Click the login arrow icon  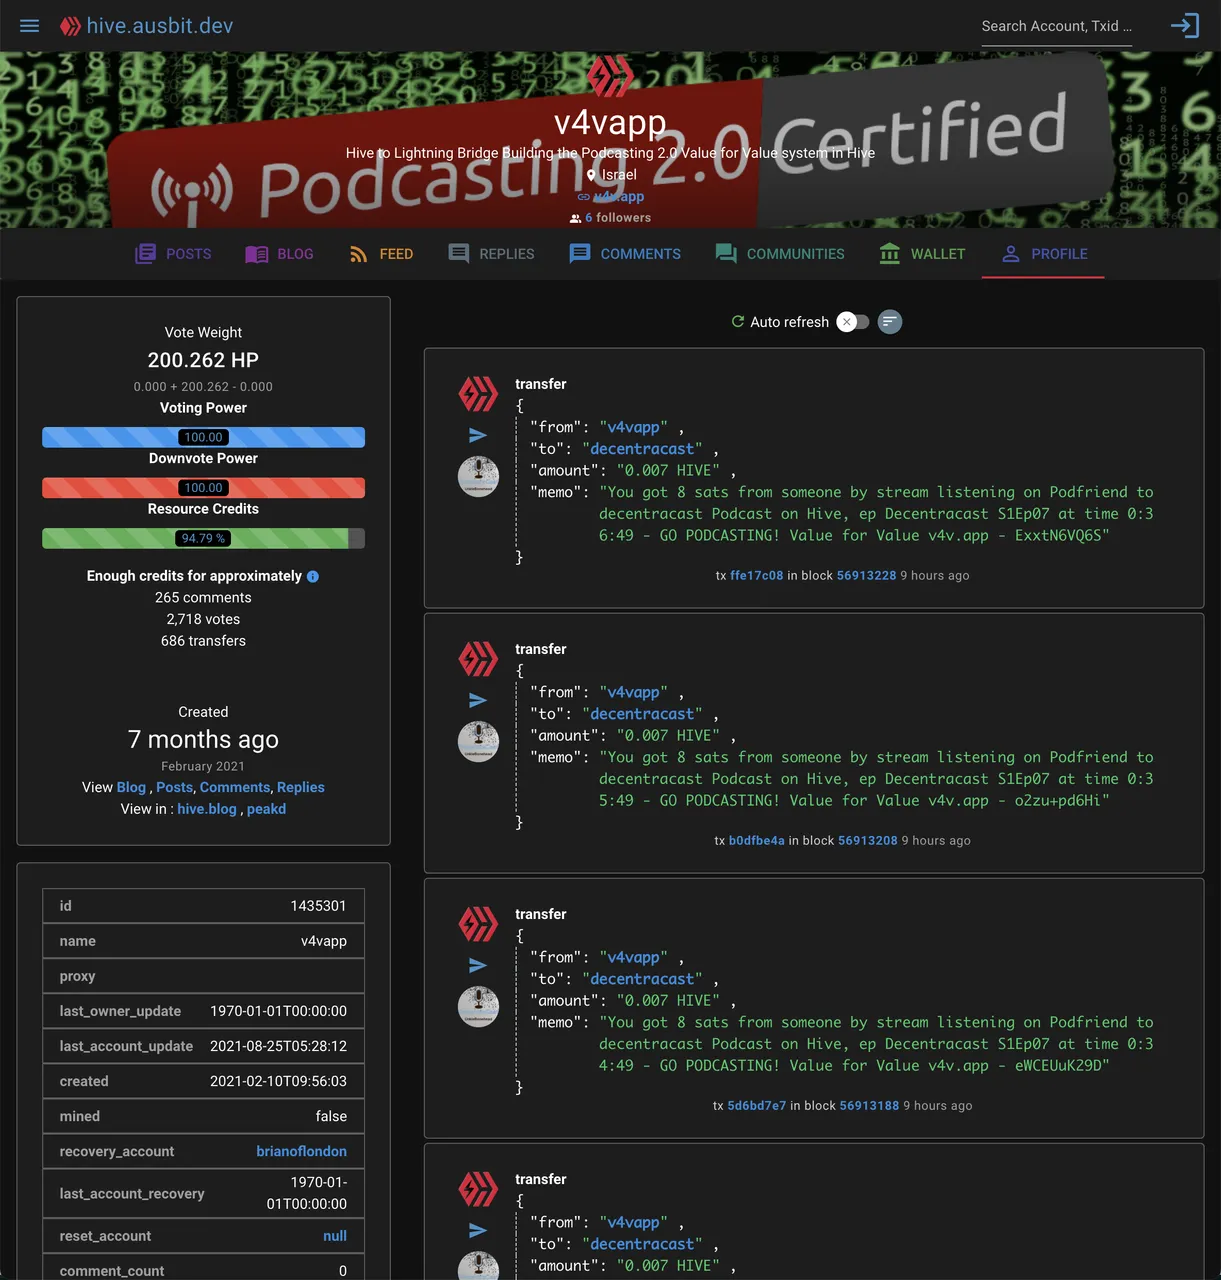pos(1185,26)
